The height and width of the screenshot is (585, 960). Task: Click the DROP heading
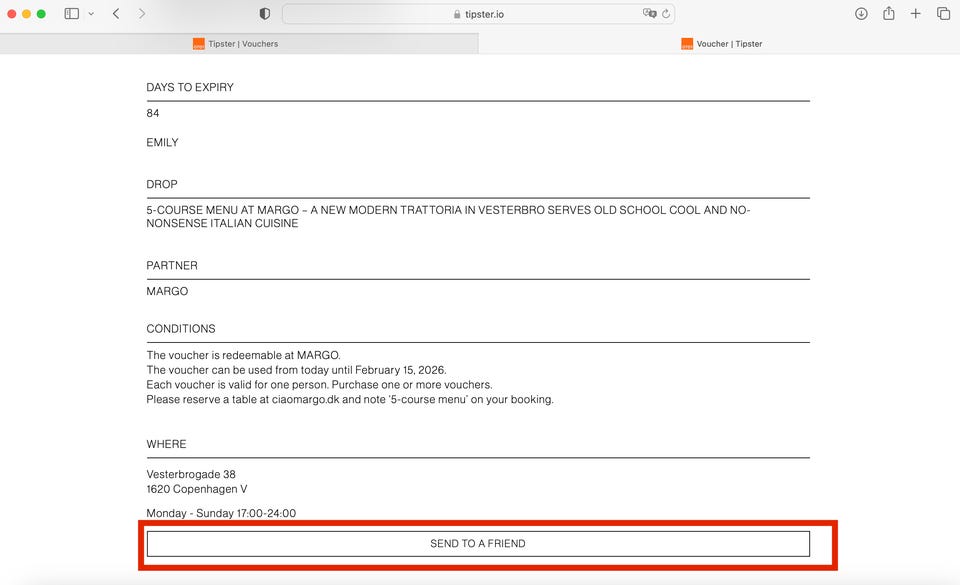point(162,184)
